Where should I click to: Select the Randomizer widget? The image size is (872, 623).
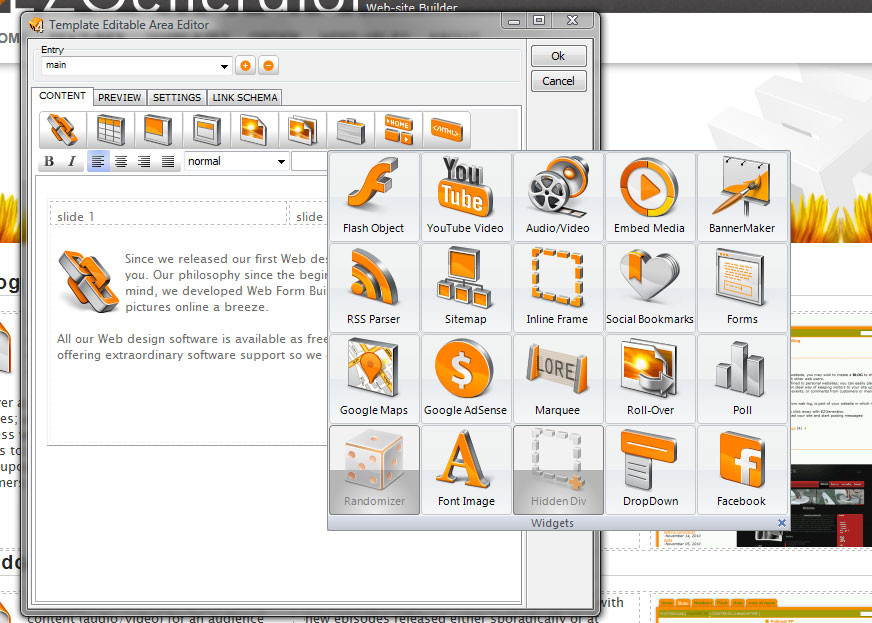pos(374,470)
